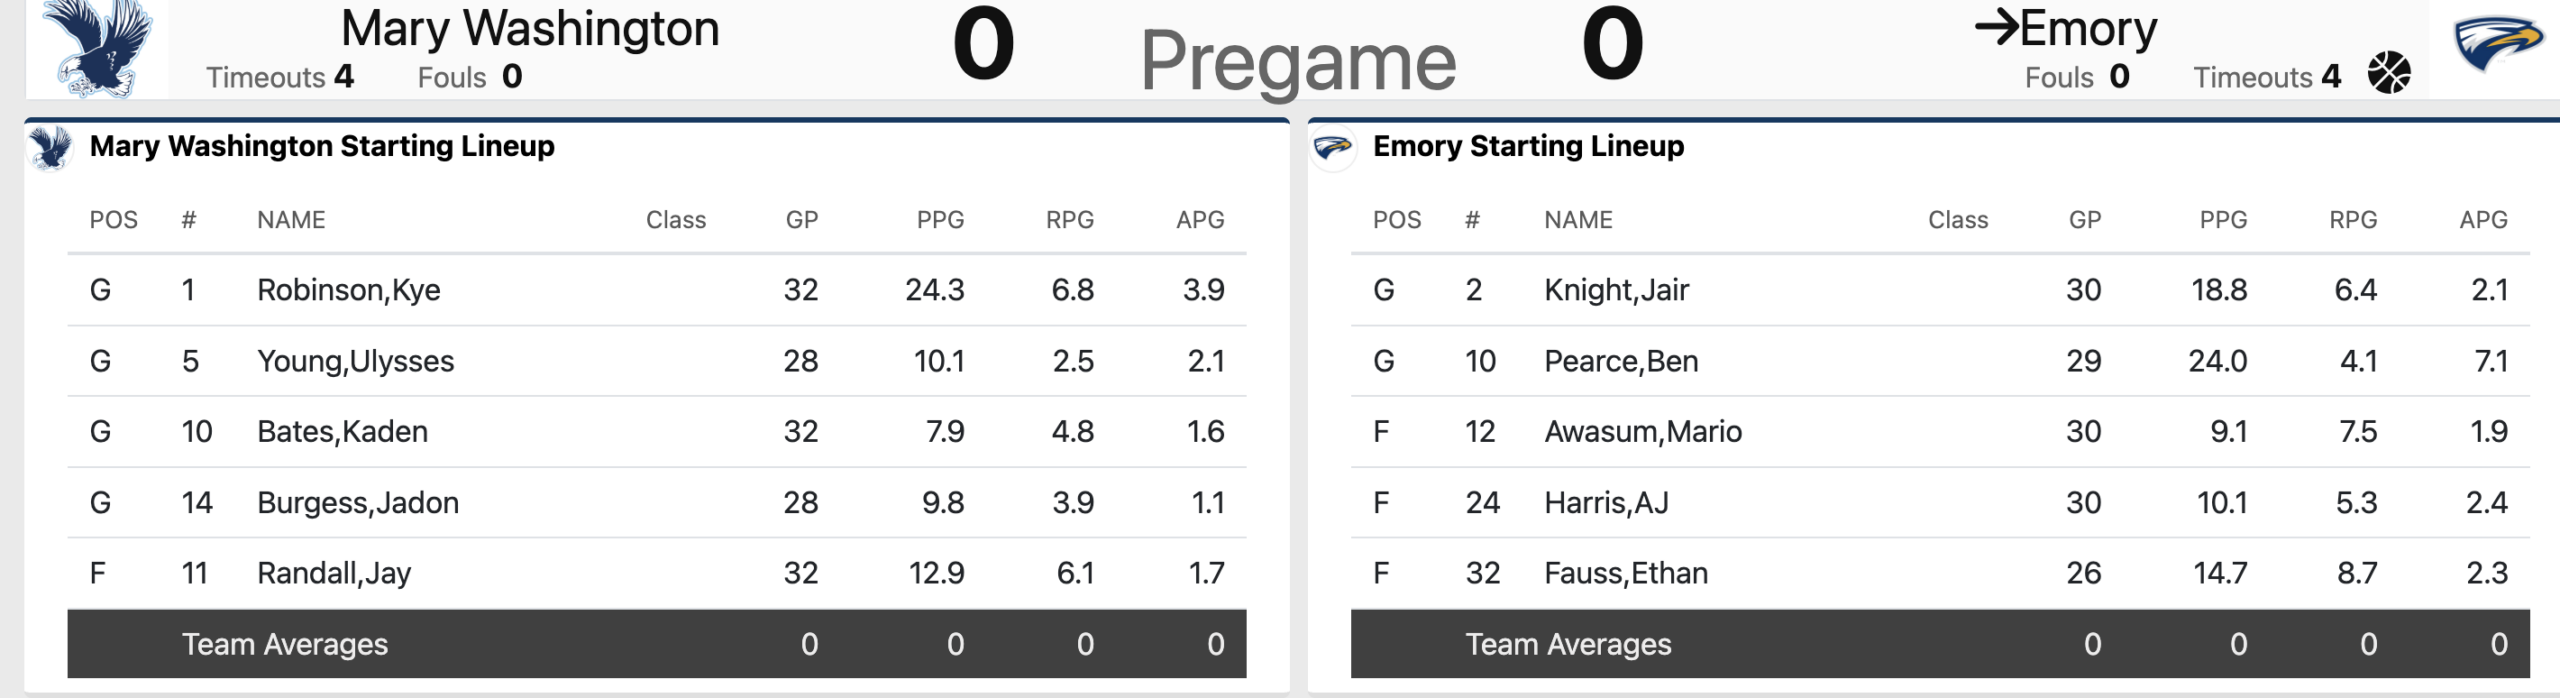The height and width of the screenshot is (698, 2560).
Task: Click Team Averages row in Emory table
Action: pyautogui.click(x=1568, y=644)
